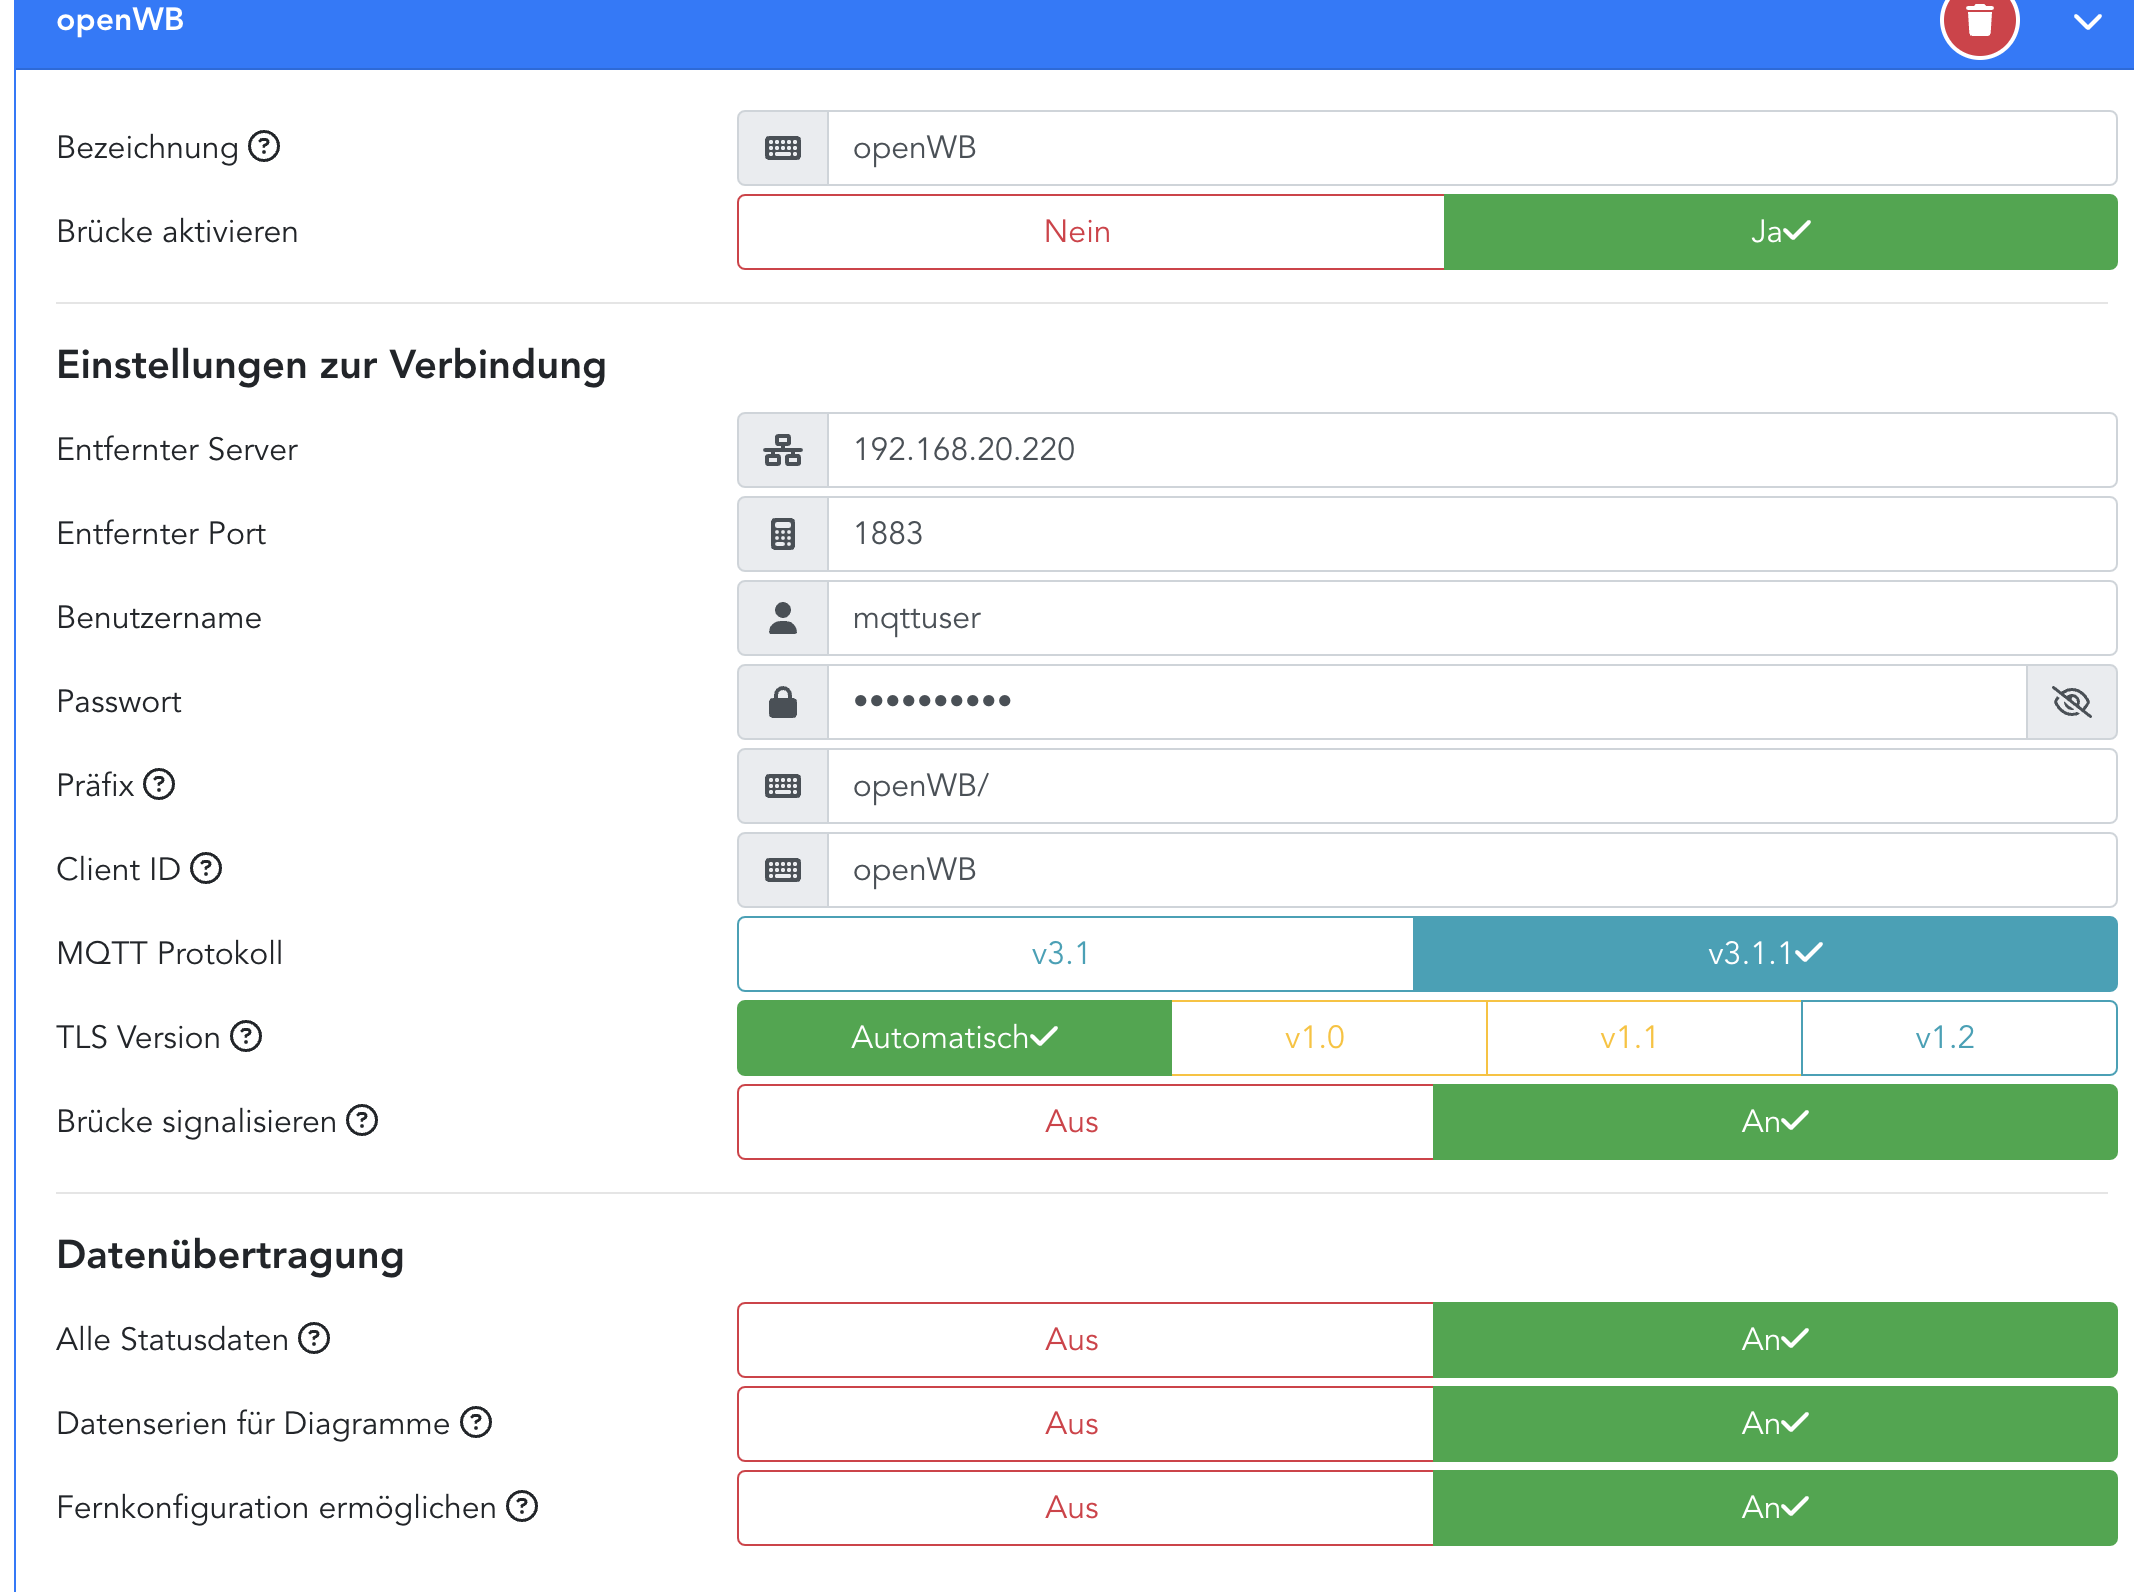2134x1592 pixels.
Task: Open help for Bezeichnung label
Action: coord(264,147)
